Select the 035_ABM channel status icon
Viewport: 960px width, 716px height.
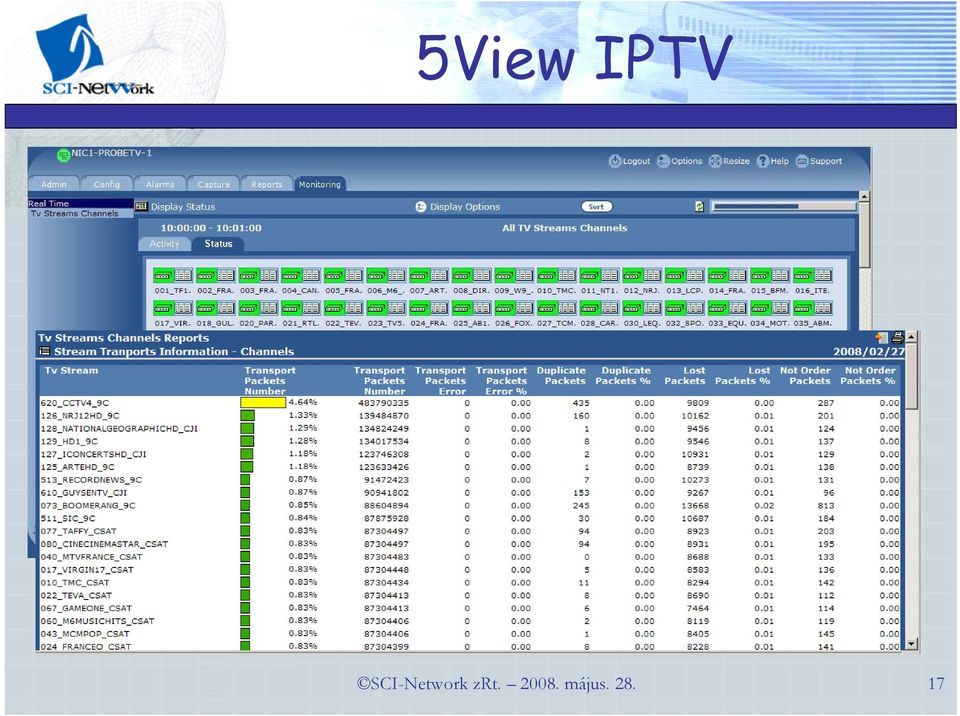point(812,307)
